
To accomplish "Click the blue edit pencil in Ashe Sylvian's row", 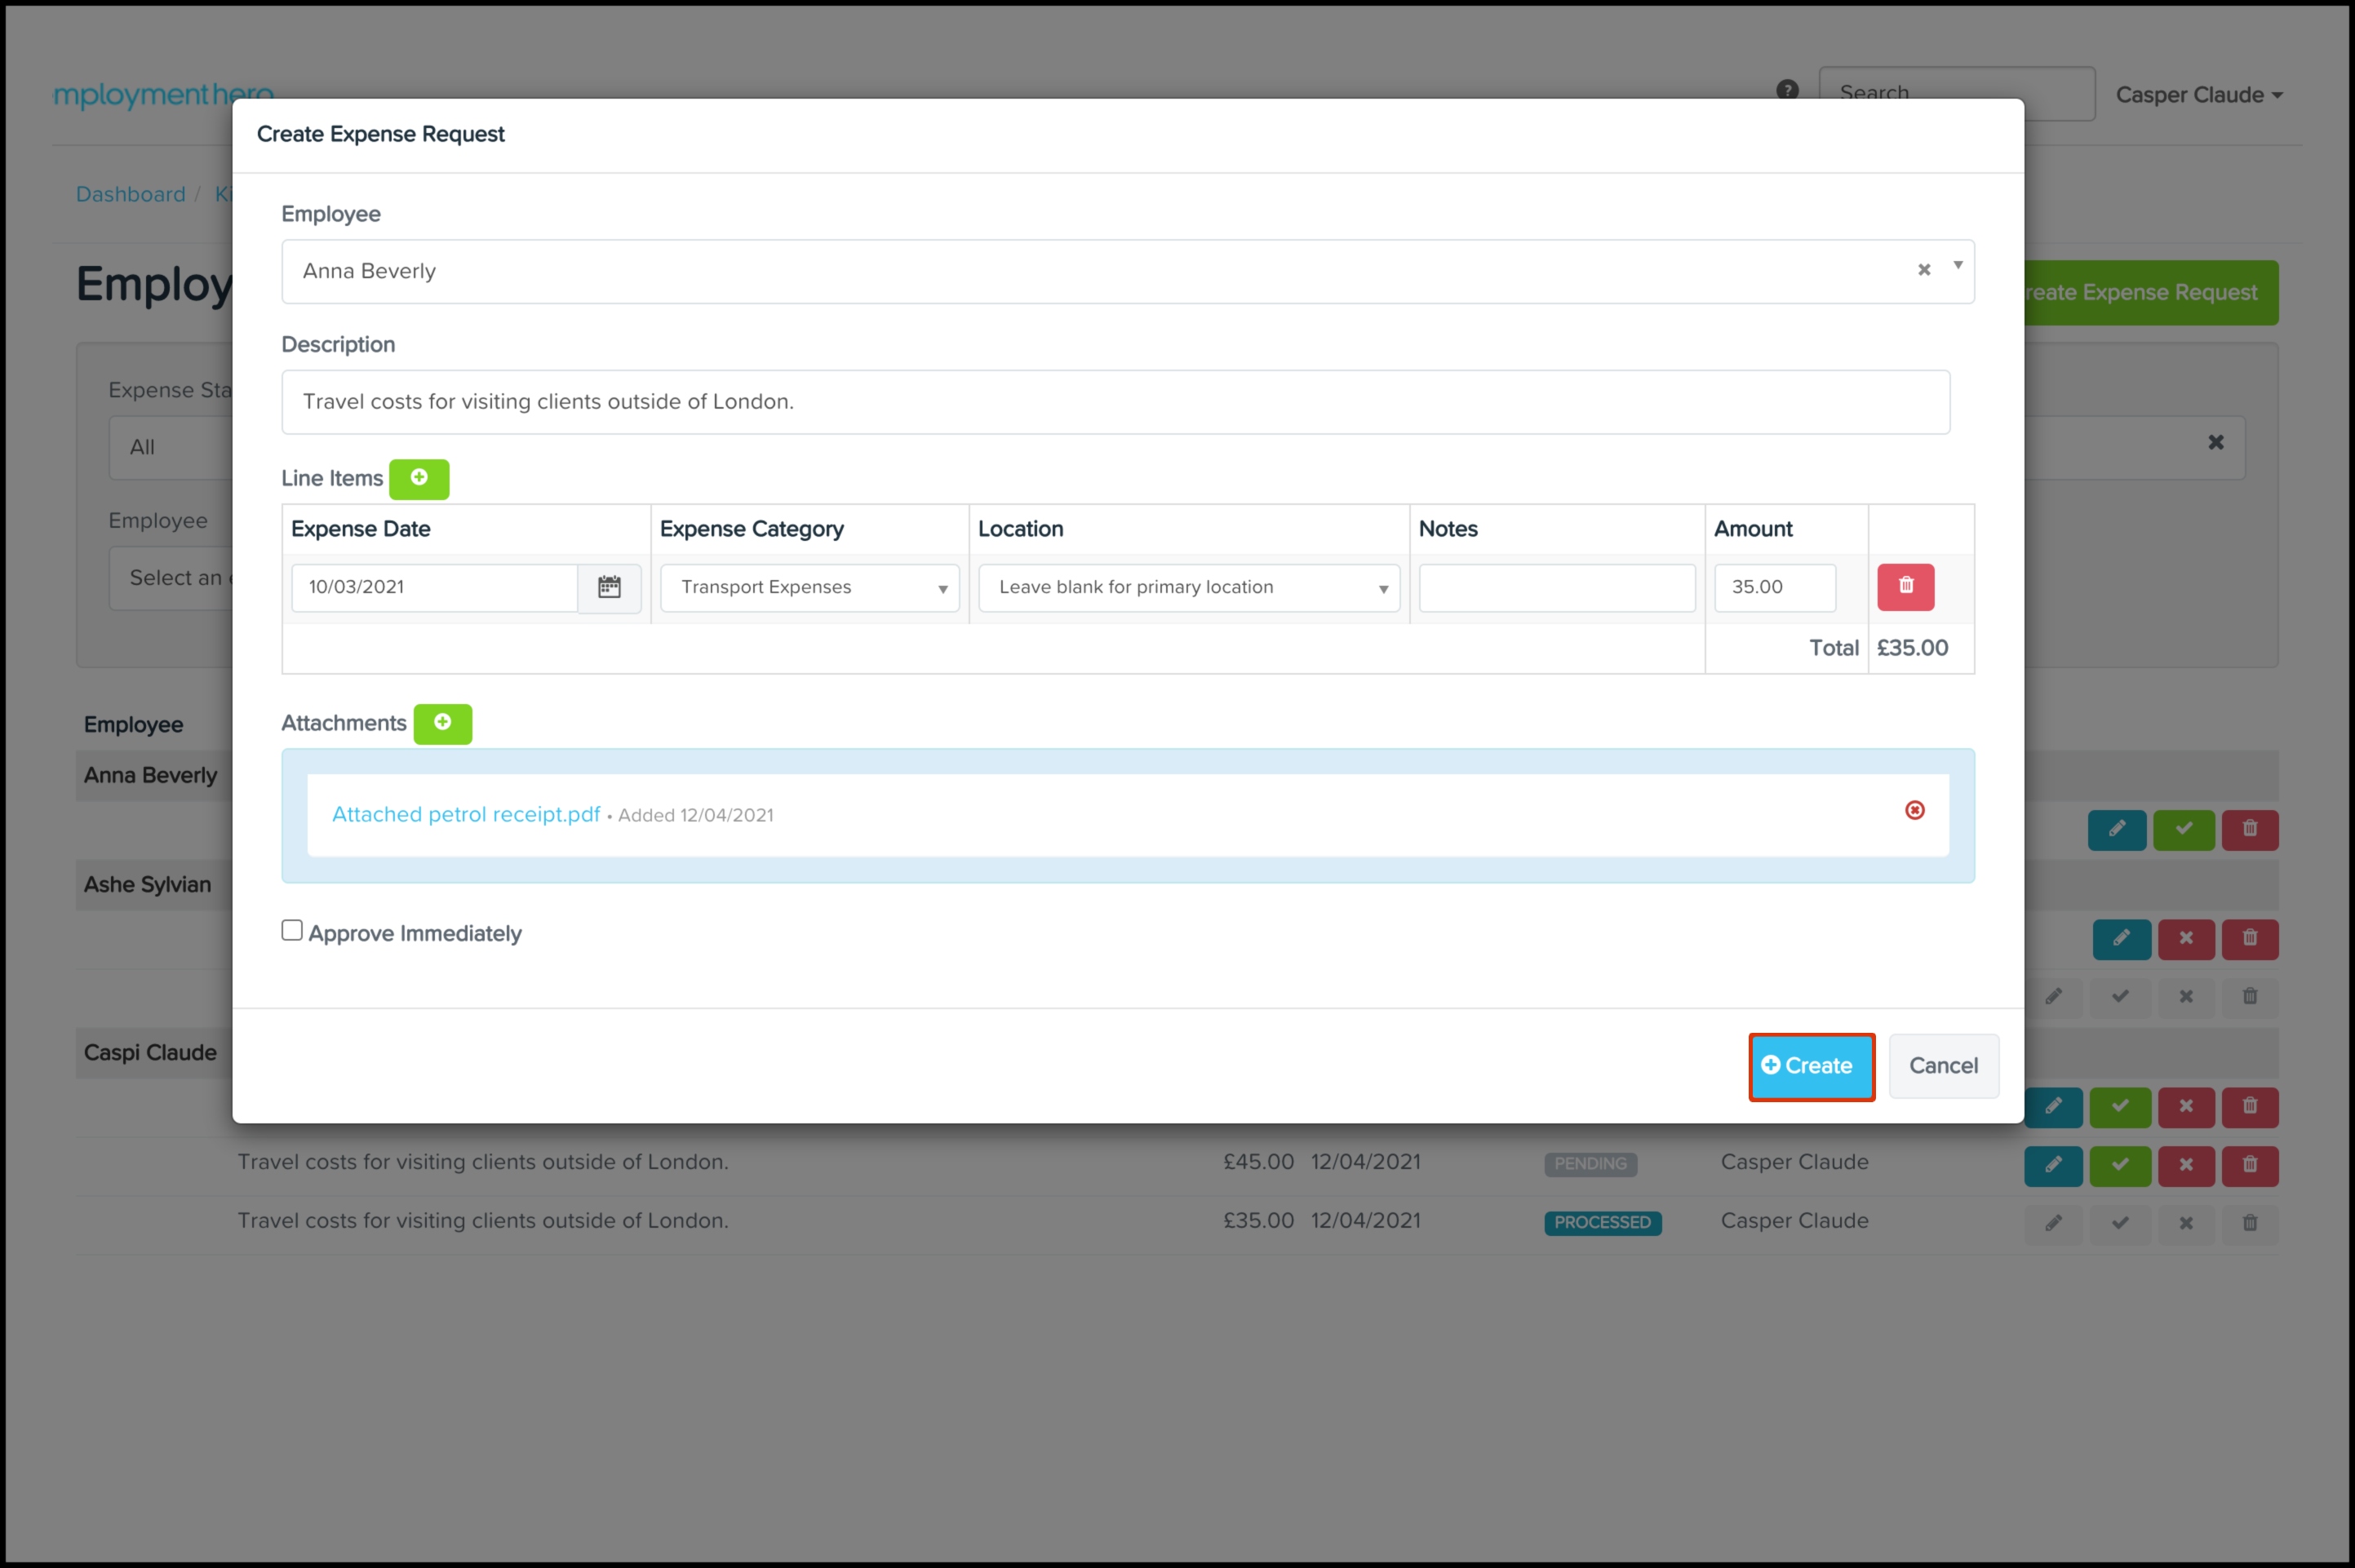I will tap(2120, 939).
